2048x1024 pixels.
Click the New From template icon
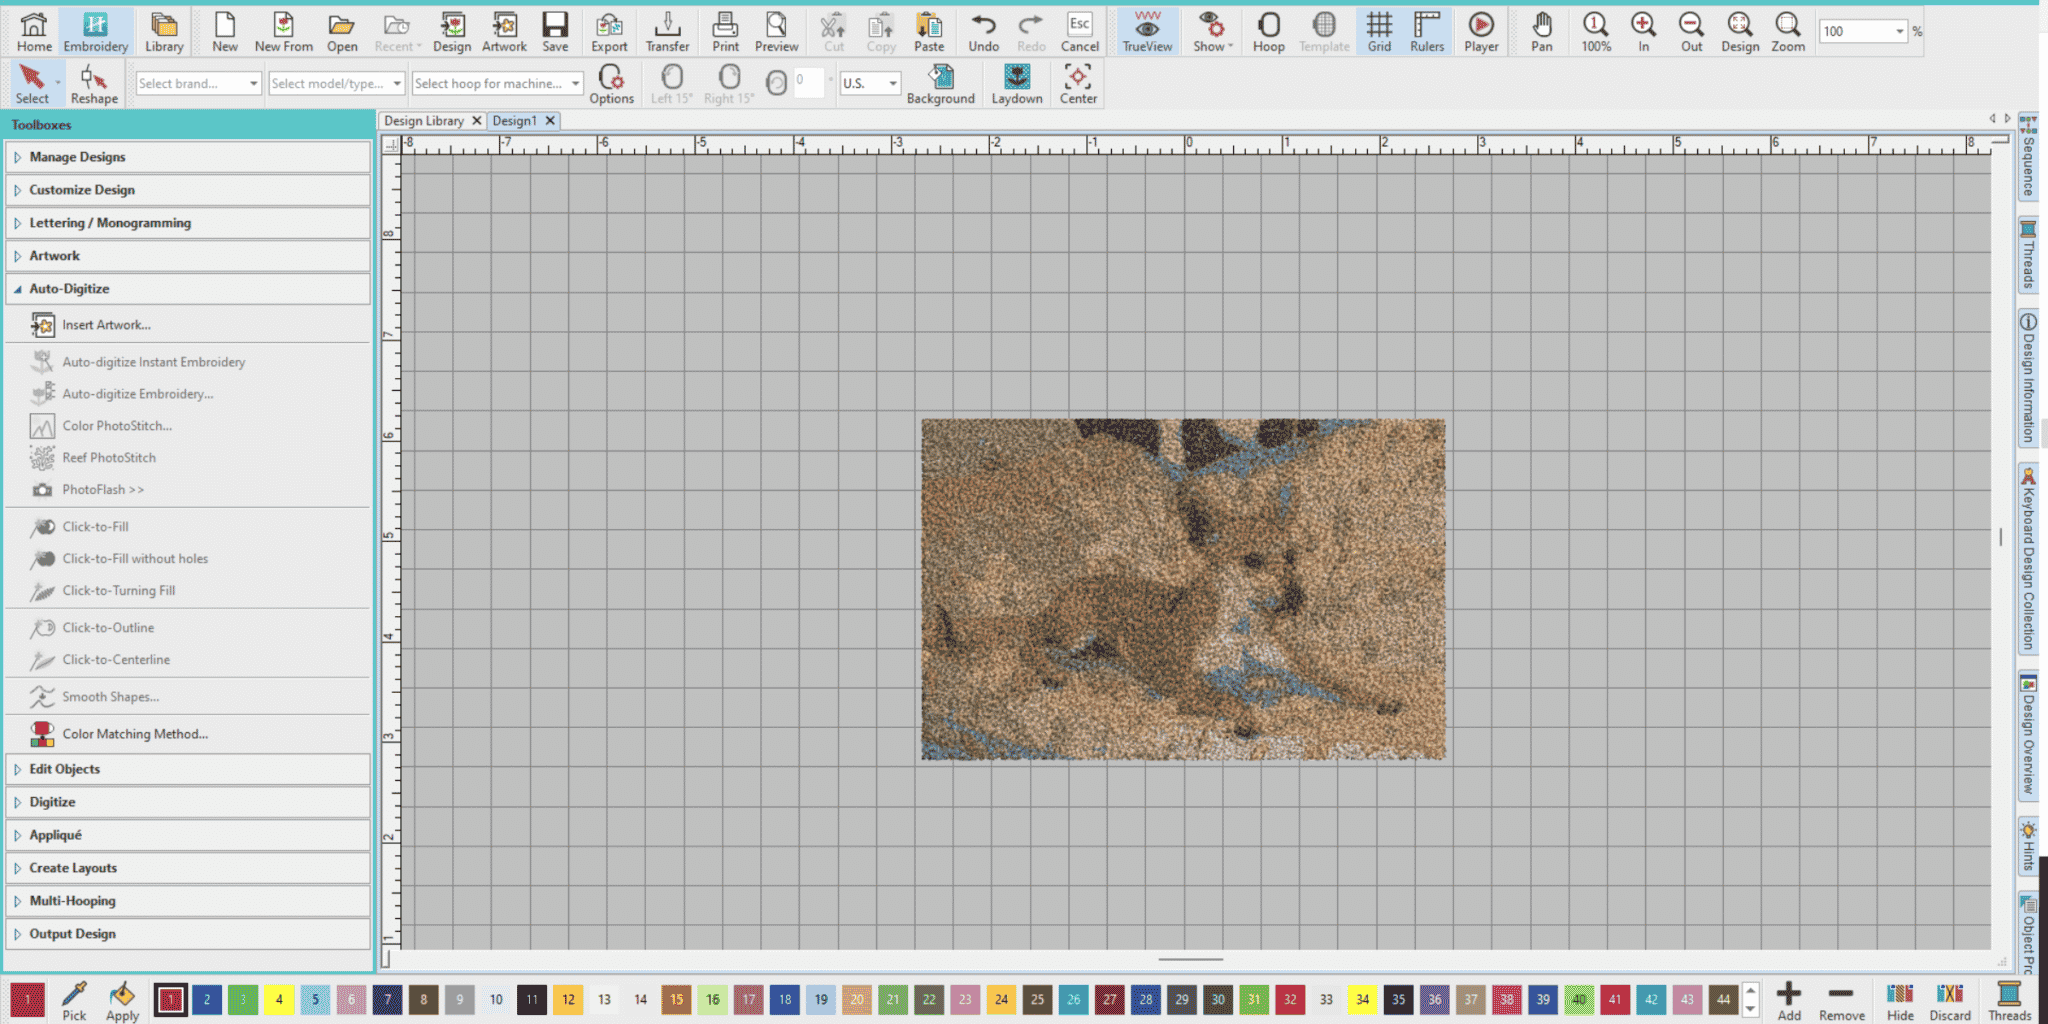pos(283,31)
